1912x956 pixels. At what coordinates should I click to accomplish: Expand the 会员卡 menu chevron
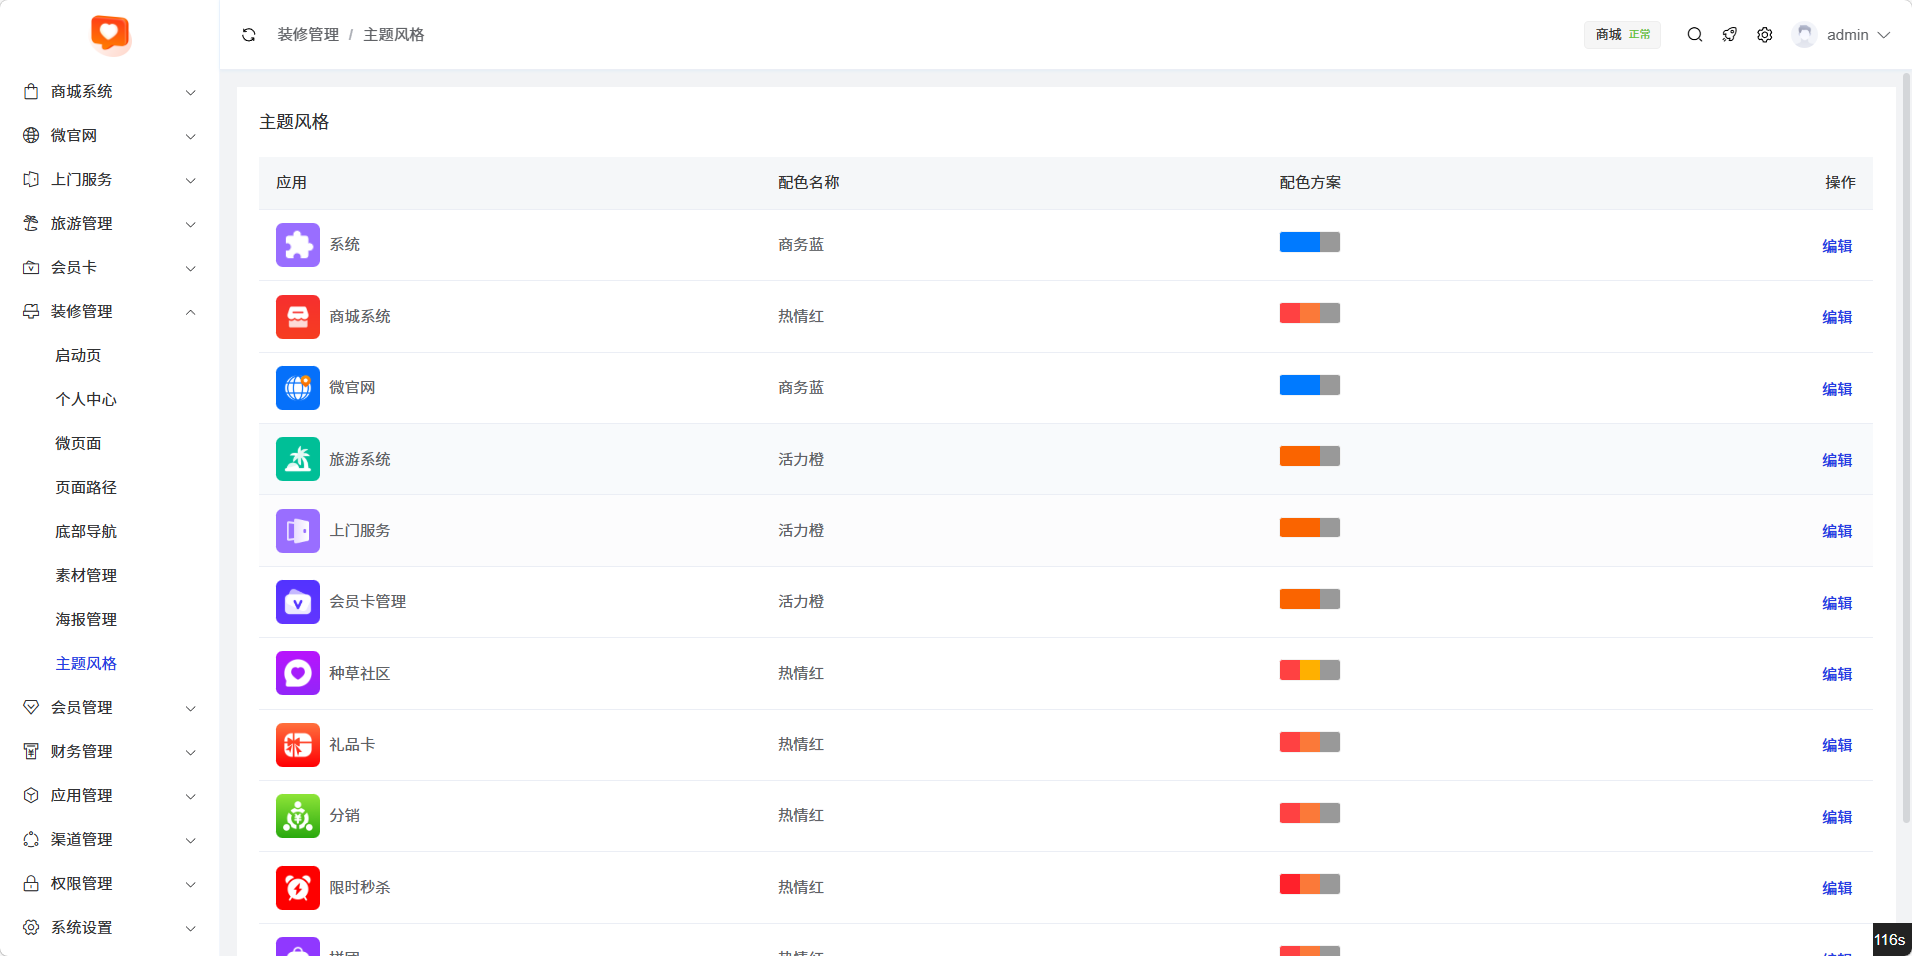(190, 268)
